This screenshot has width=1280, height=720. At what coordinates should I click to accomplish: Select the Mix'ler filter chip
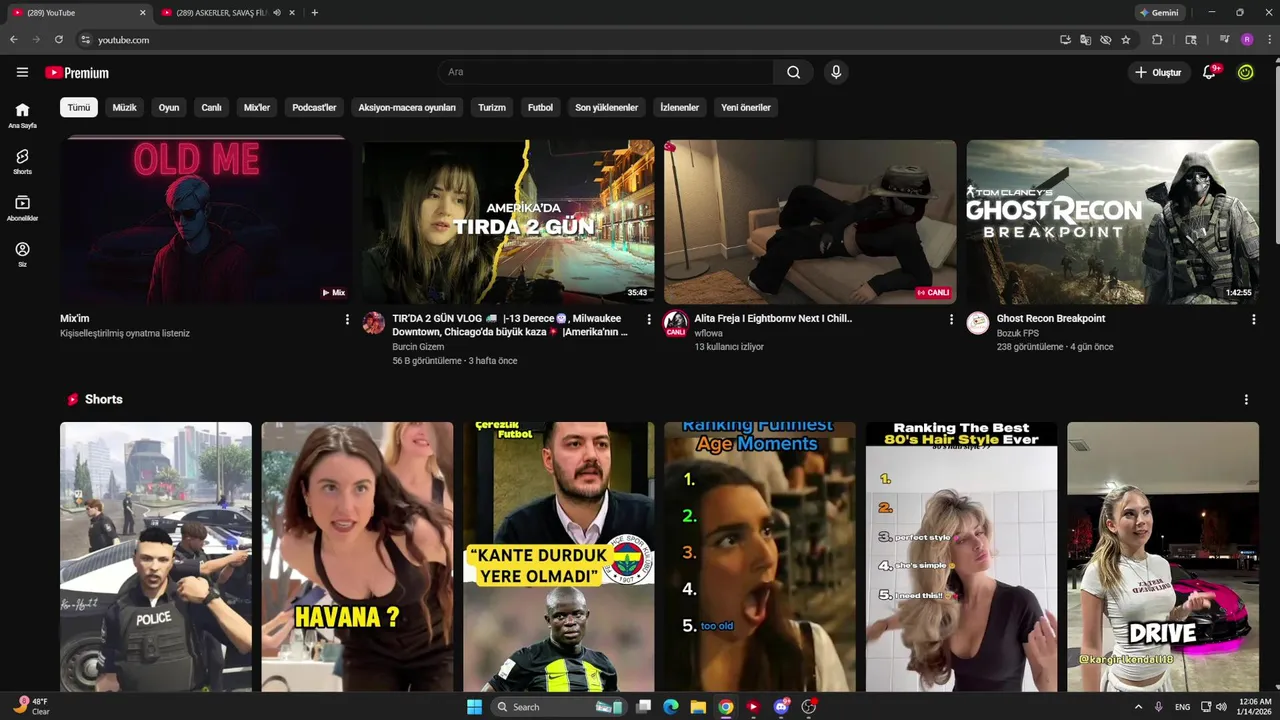pyautogui.click(x=257, y=107)
